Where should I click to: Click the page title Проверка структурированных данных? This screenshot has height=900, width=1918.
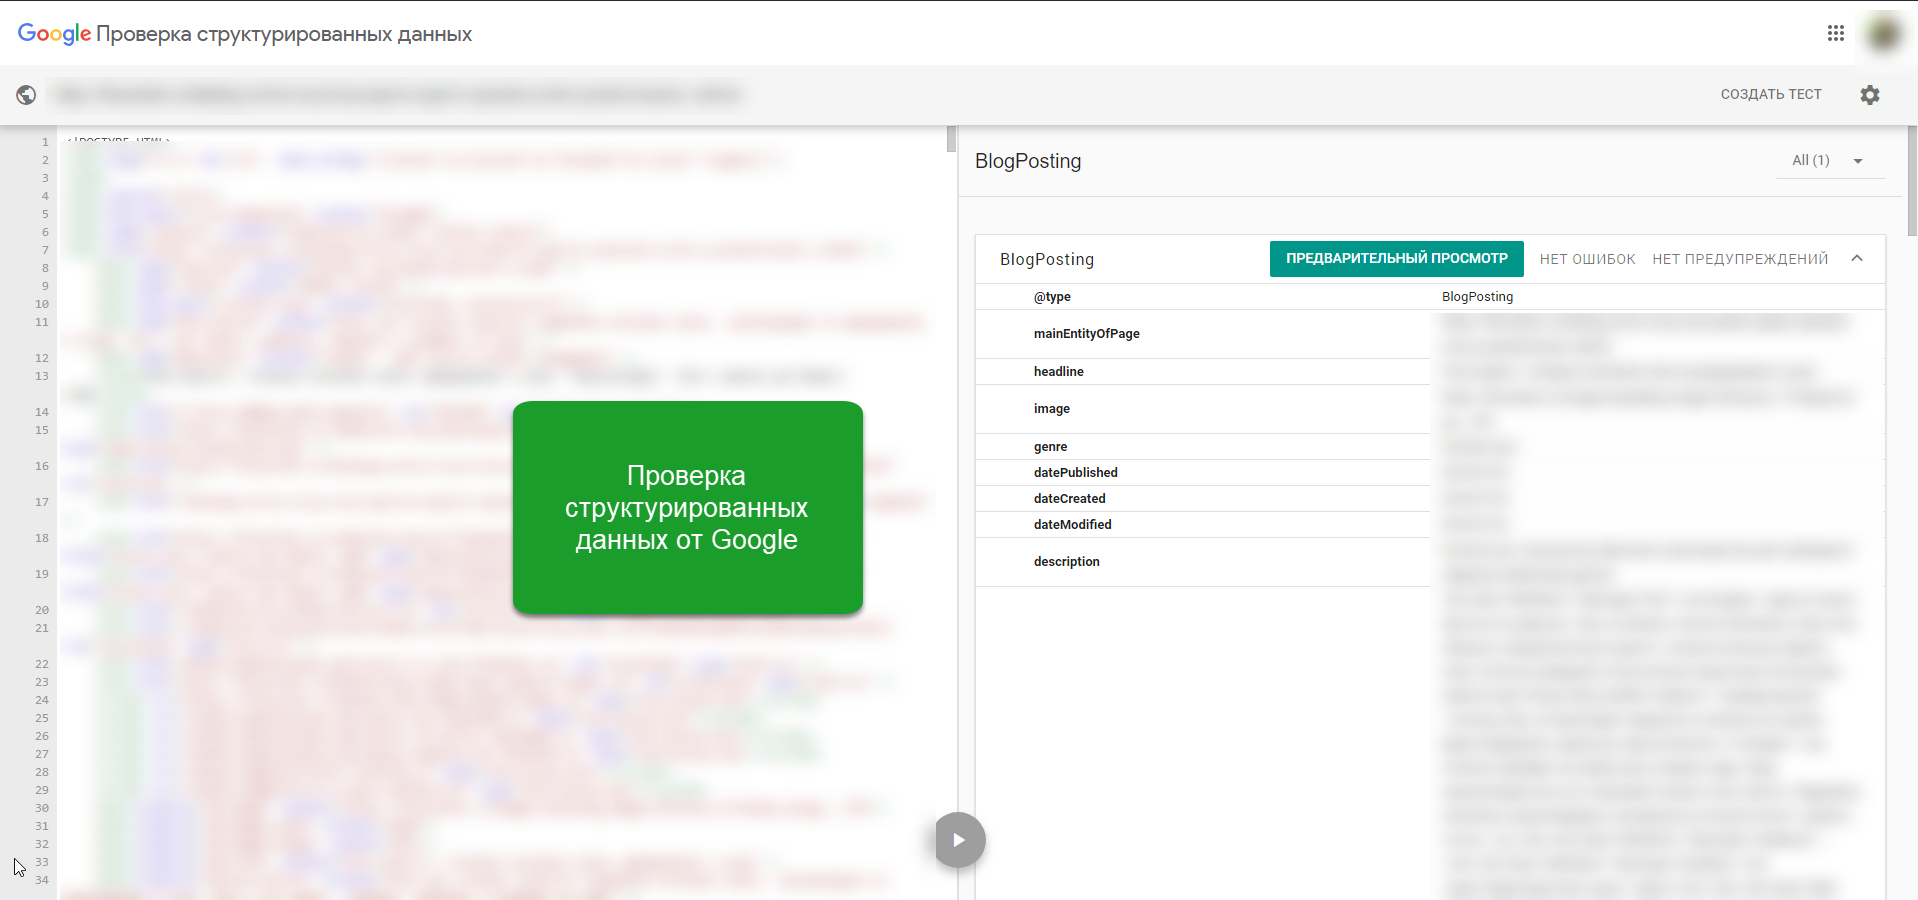(284, 34)
